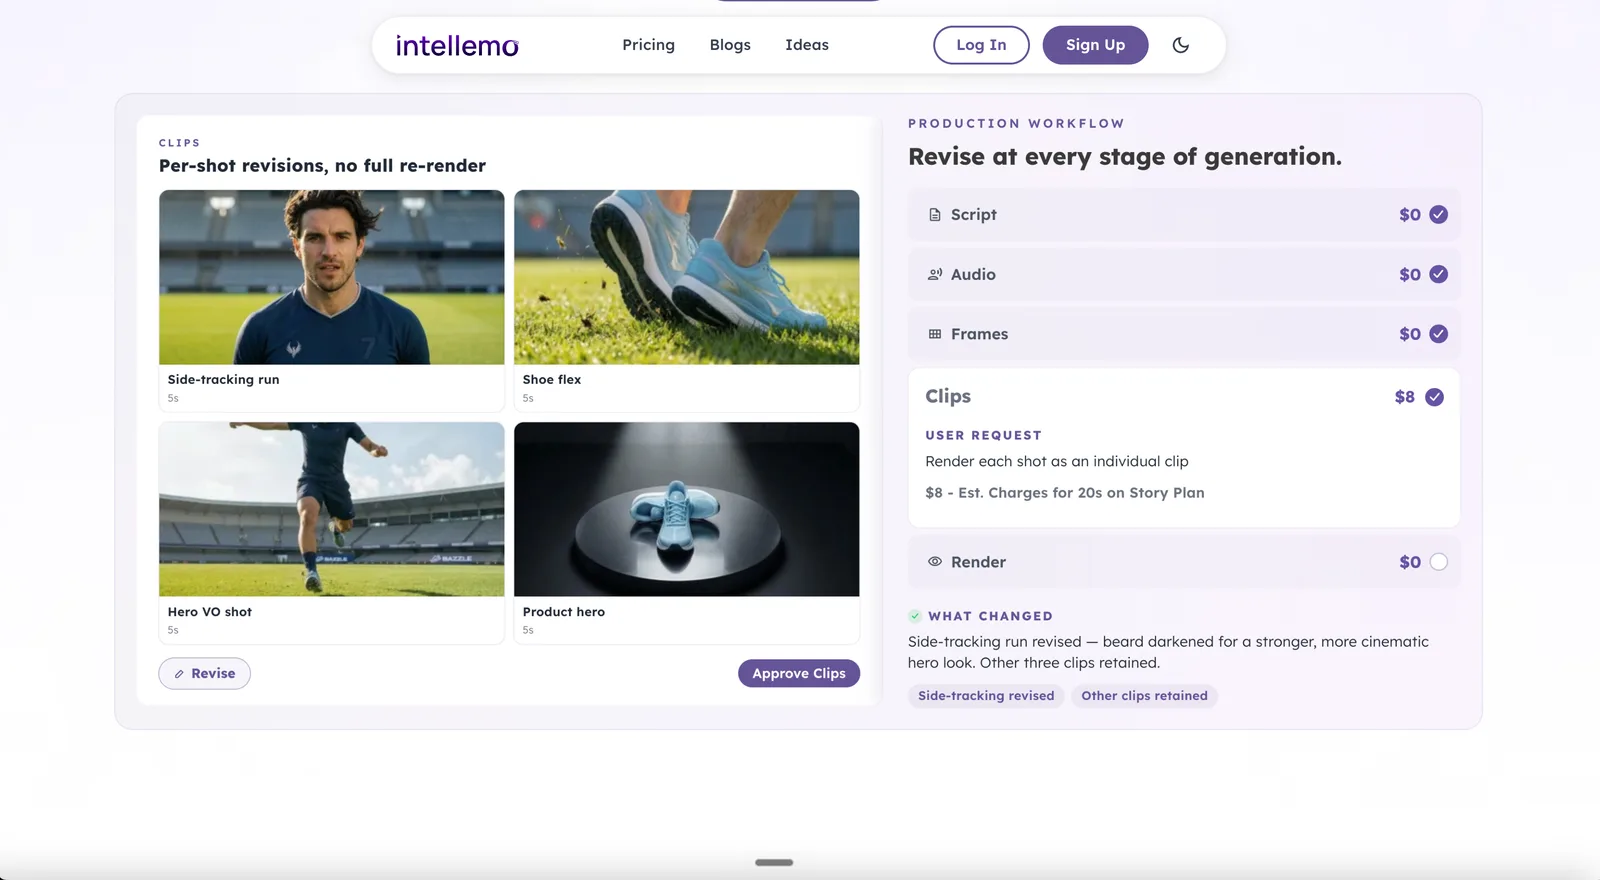This screenshot has height=880, width=1600.
Task: Click 'Render each shot as an individual clip'
Action: pos(1057,461)
